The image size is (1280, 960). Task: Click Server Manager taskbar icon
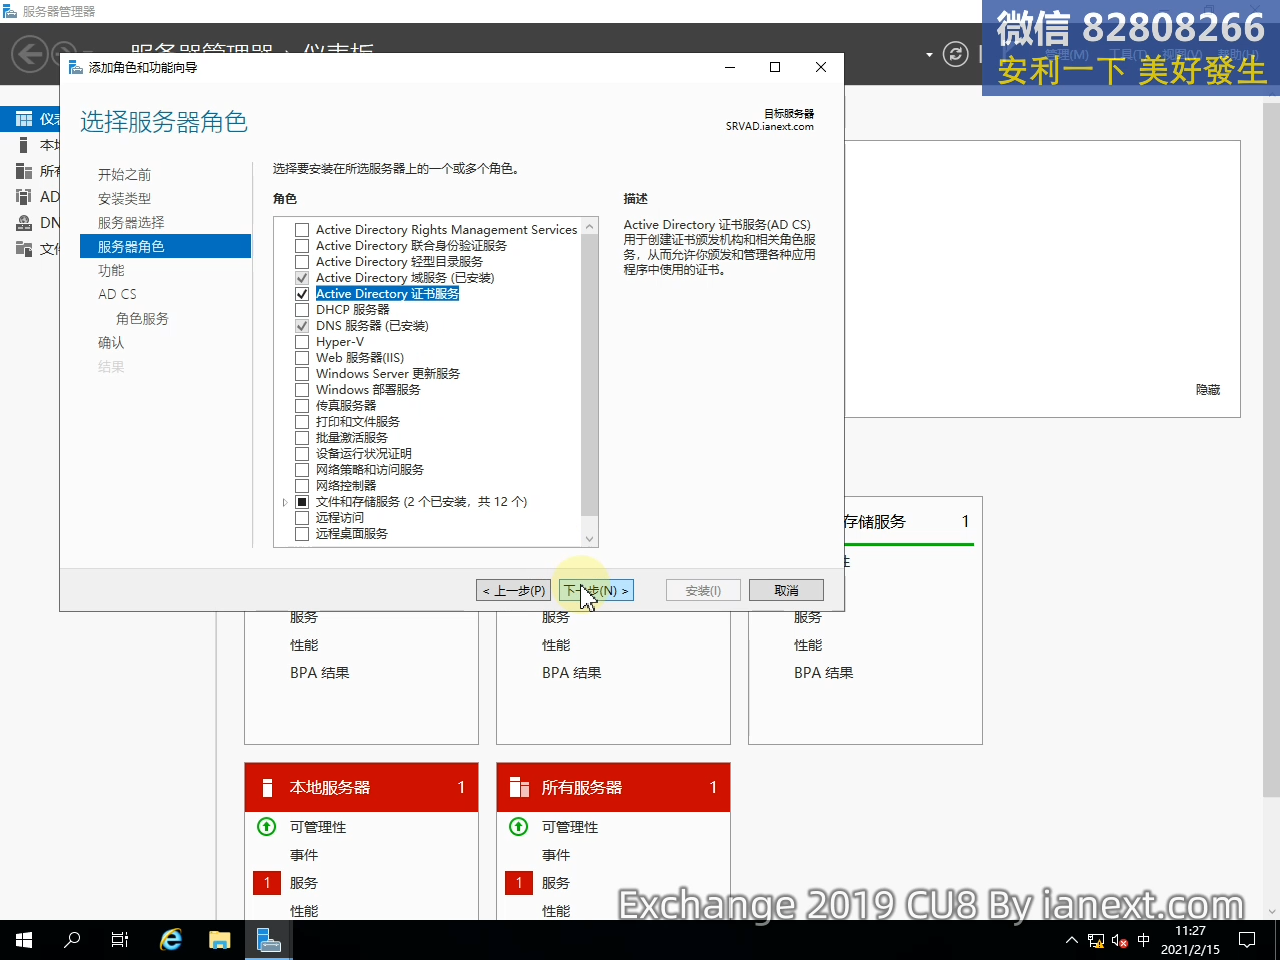coord(269,940)
